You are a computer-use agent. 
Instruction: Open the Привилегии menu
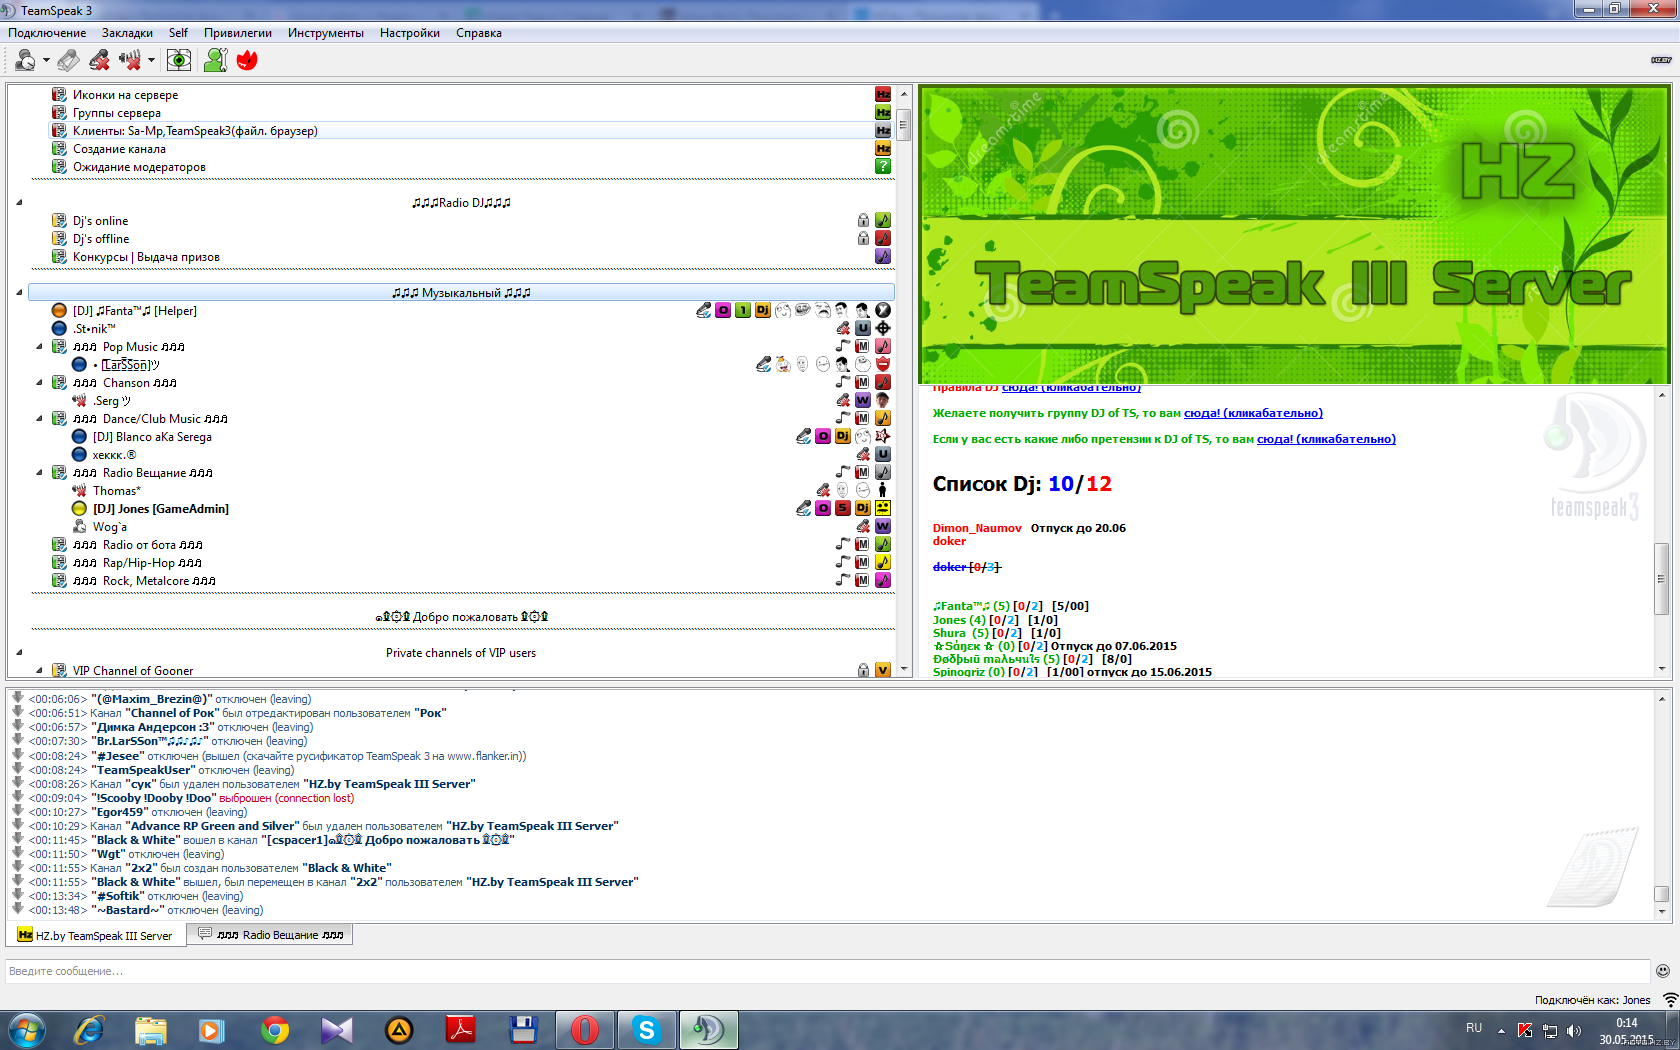pos(238,33)
